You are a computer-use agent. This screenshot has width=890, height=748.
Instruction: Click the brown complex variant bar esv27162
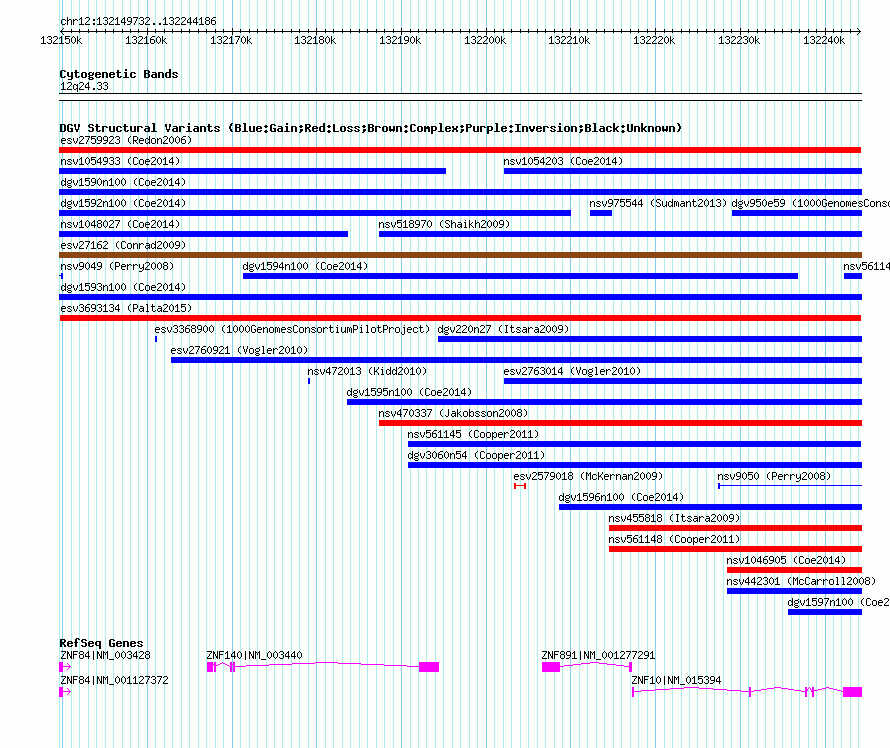pos(460,255)
